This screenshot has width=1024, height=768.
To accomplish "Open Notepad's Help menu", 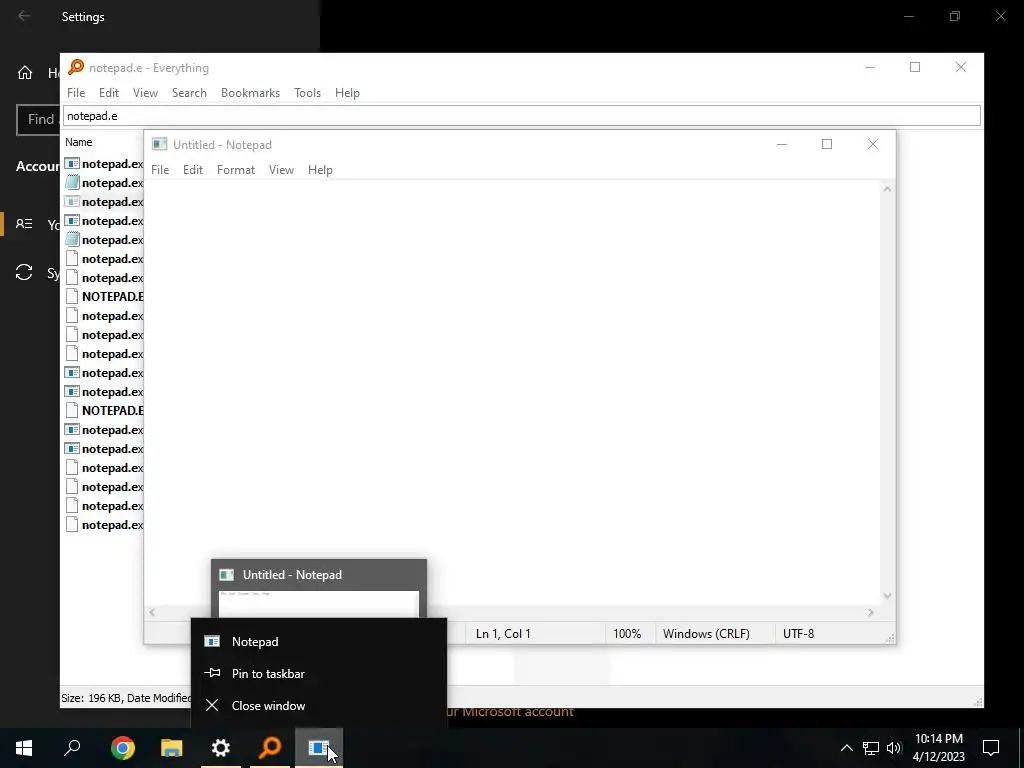I will tap(320, 170).
